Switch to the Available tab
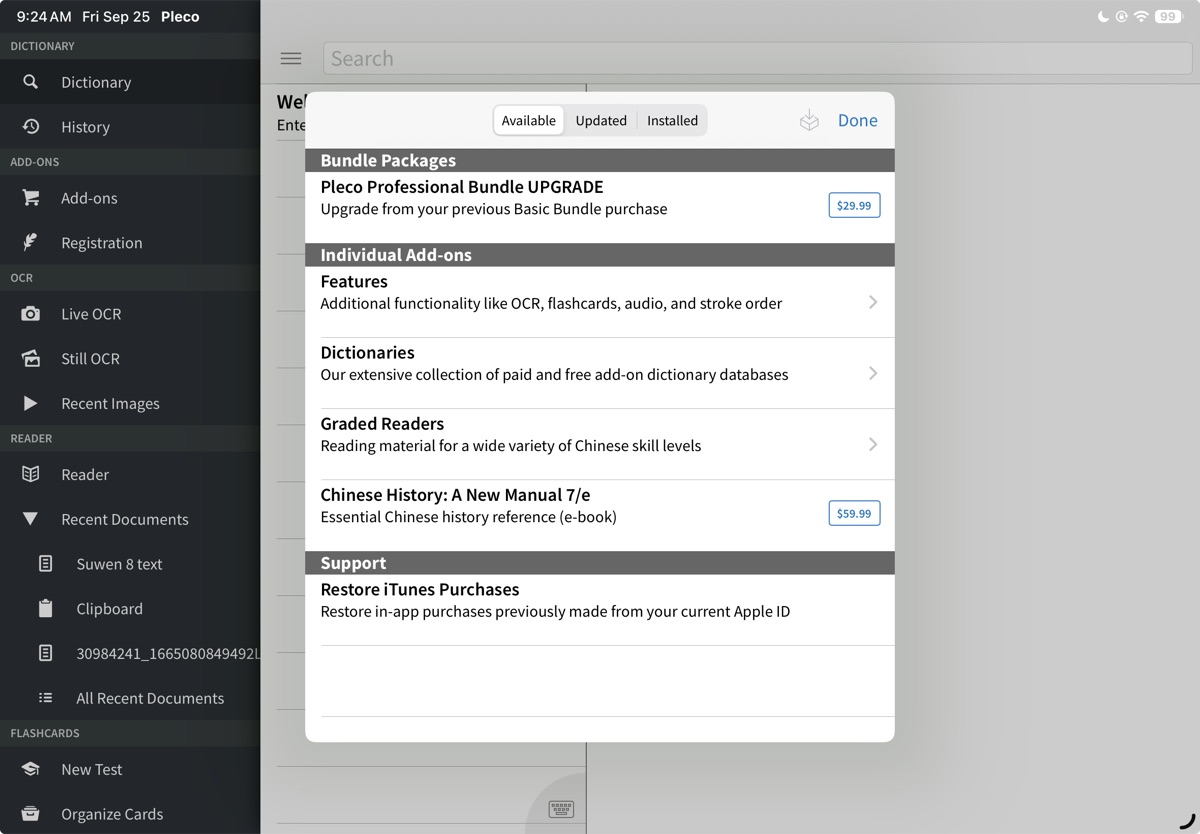The image size is (1200, 834). (529, 120)
